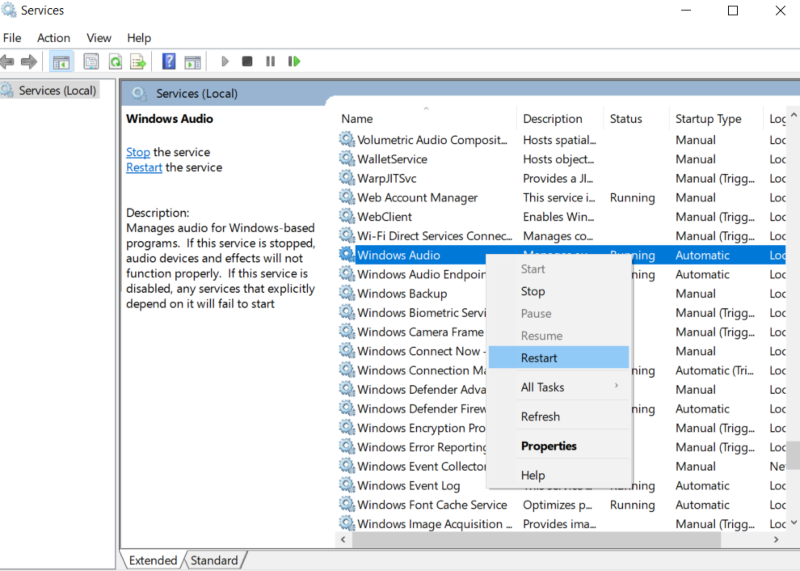
Task: Click the Stop Service square icon
Action: click(247, 62)
